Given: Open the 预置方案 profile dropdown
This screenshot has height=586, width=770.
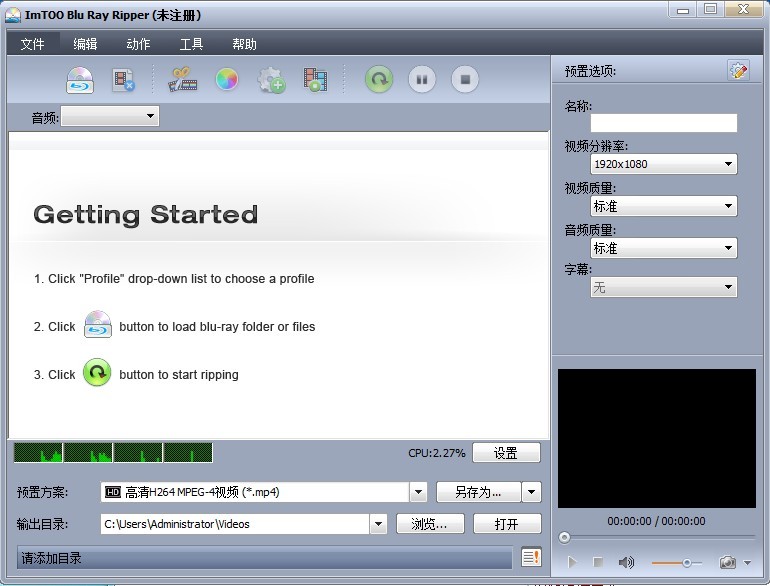Looking at the screenshot, I should click(418, 492).
